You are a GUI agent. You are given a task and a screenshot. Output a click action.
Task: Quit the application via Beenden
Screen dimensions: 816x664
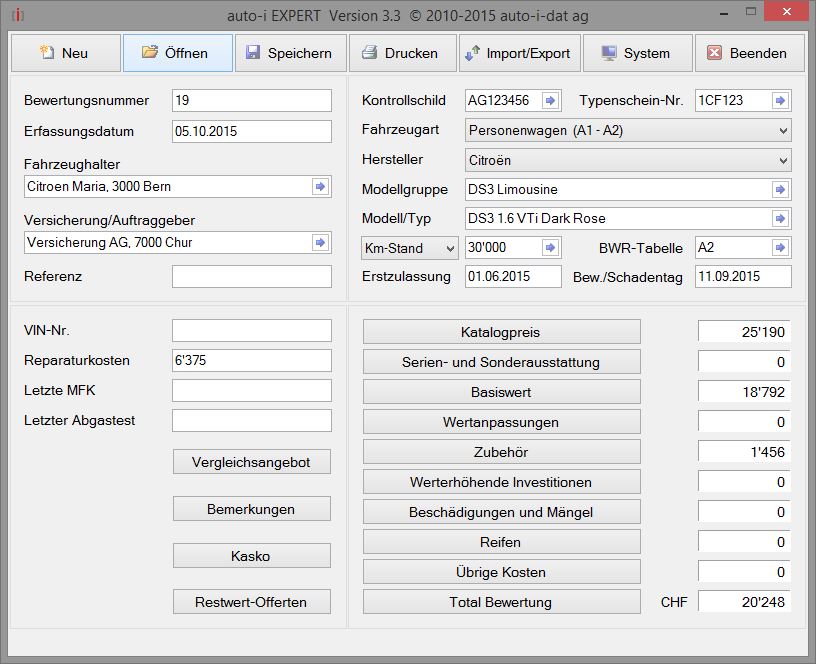coord(749,53)
